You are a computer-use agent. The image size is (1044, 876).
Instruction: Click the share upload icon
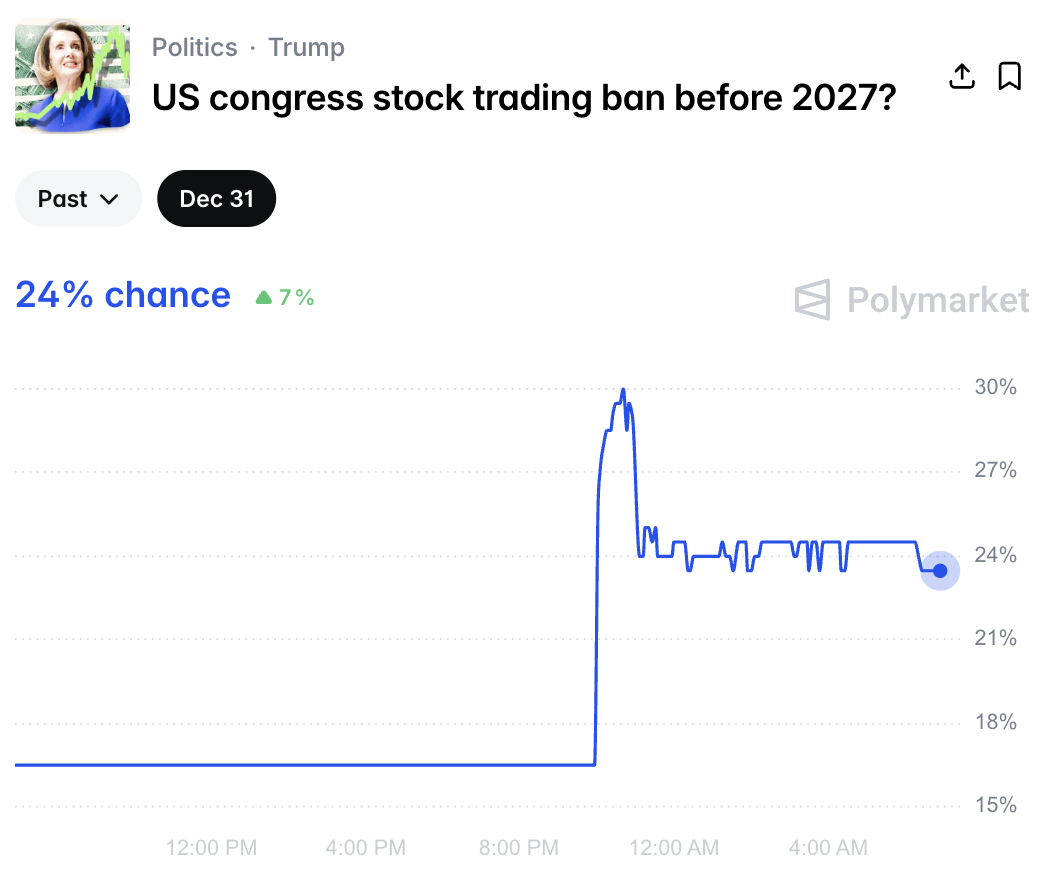click(961, 76)
